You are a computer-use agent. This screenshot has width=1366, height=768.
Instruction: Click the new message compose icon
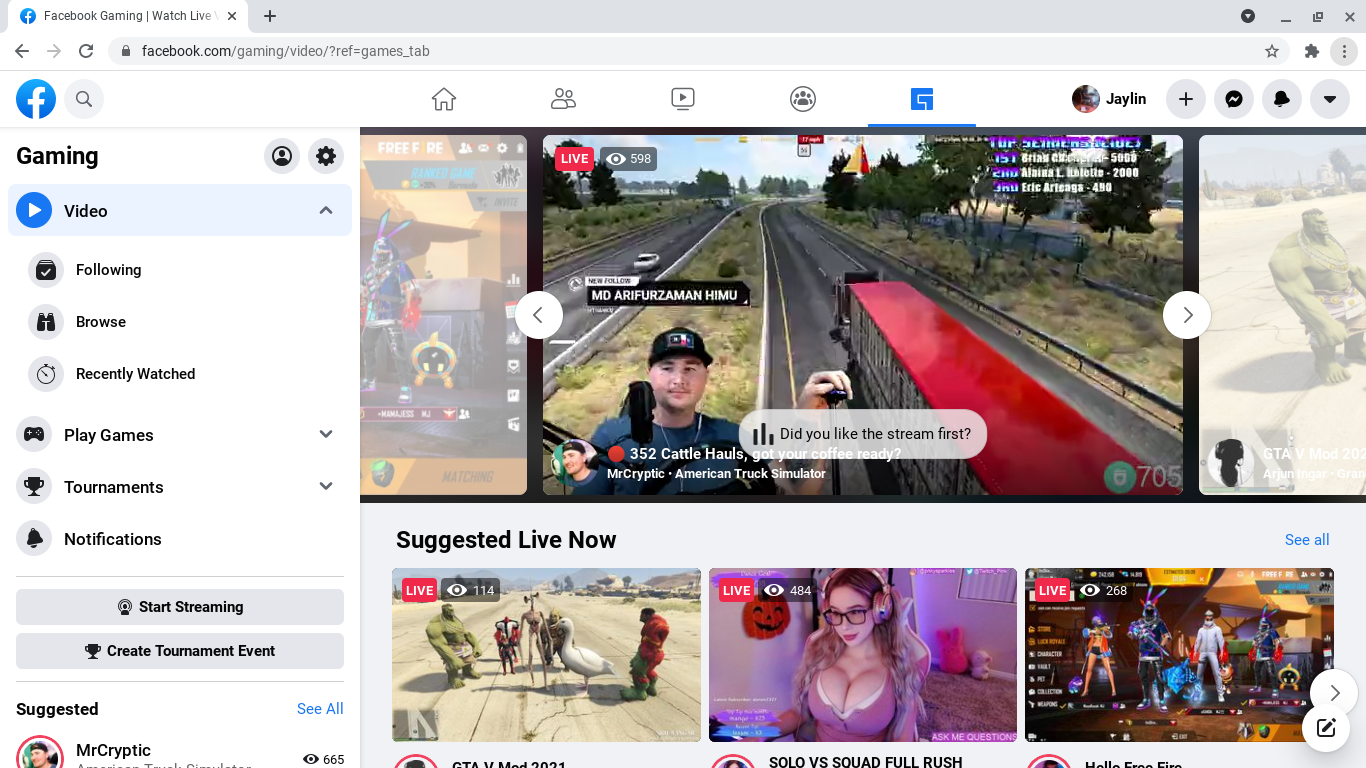[x=1326, y=728]
